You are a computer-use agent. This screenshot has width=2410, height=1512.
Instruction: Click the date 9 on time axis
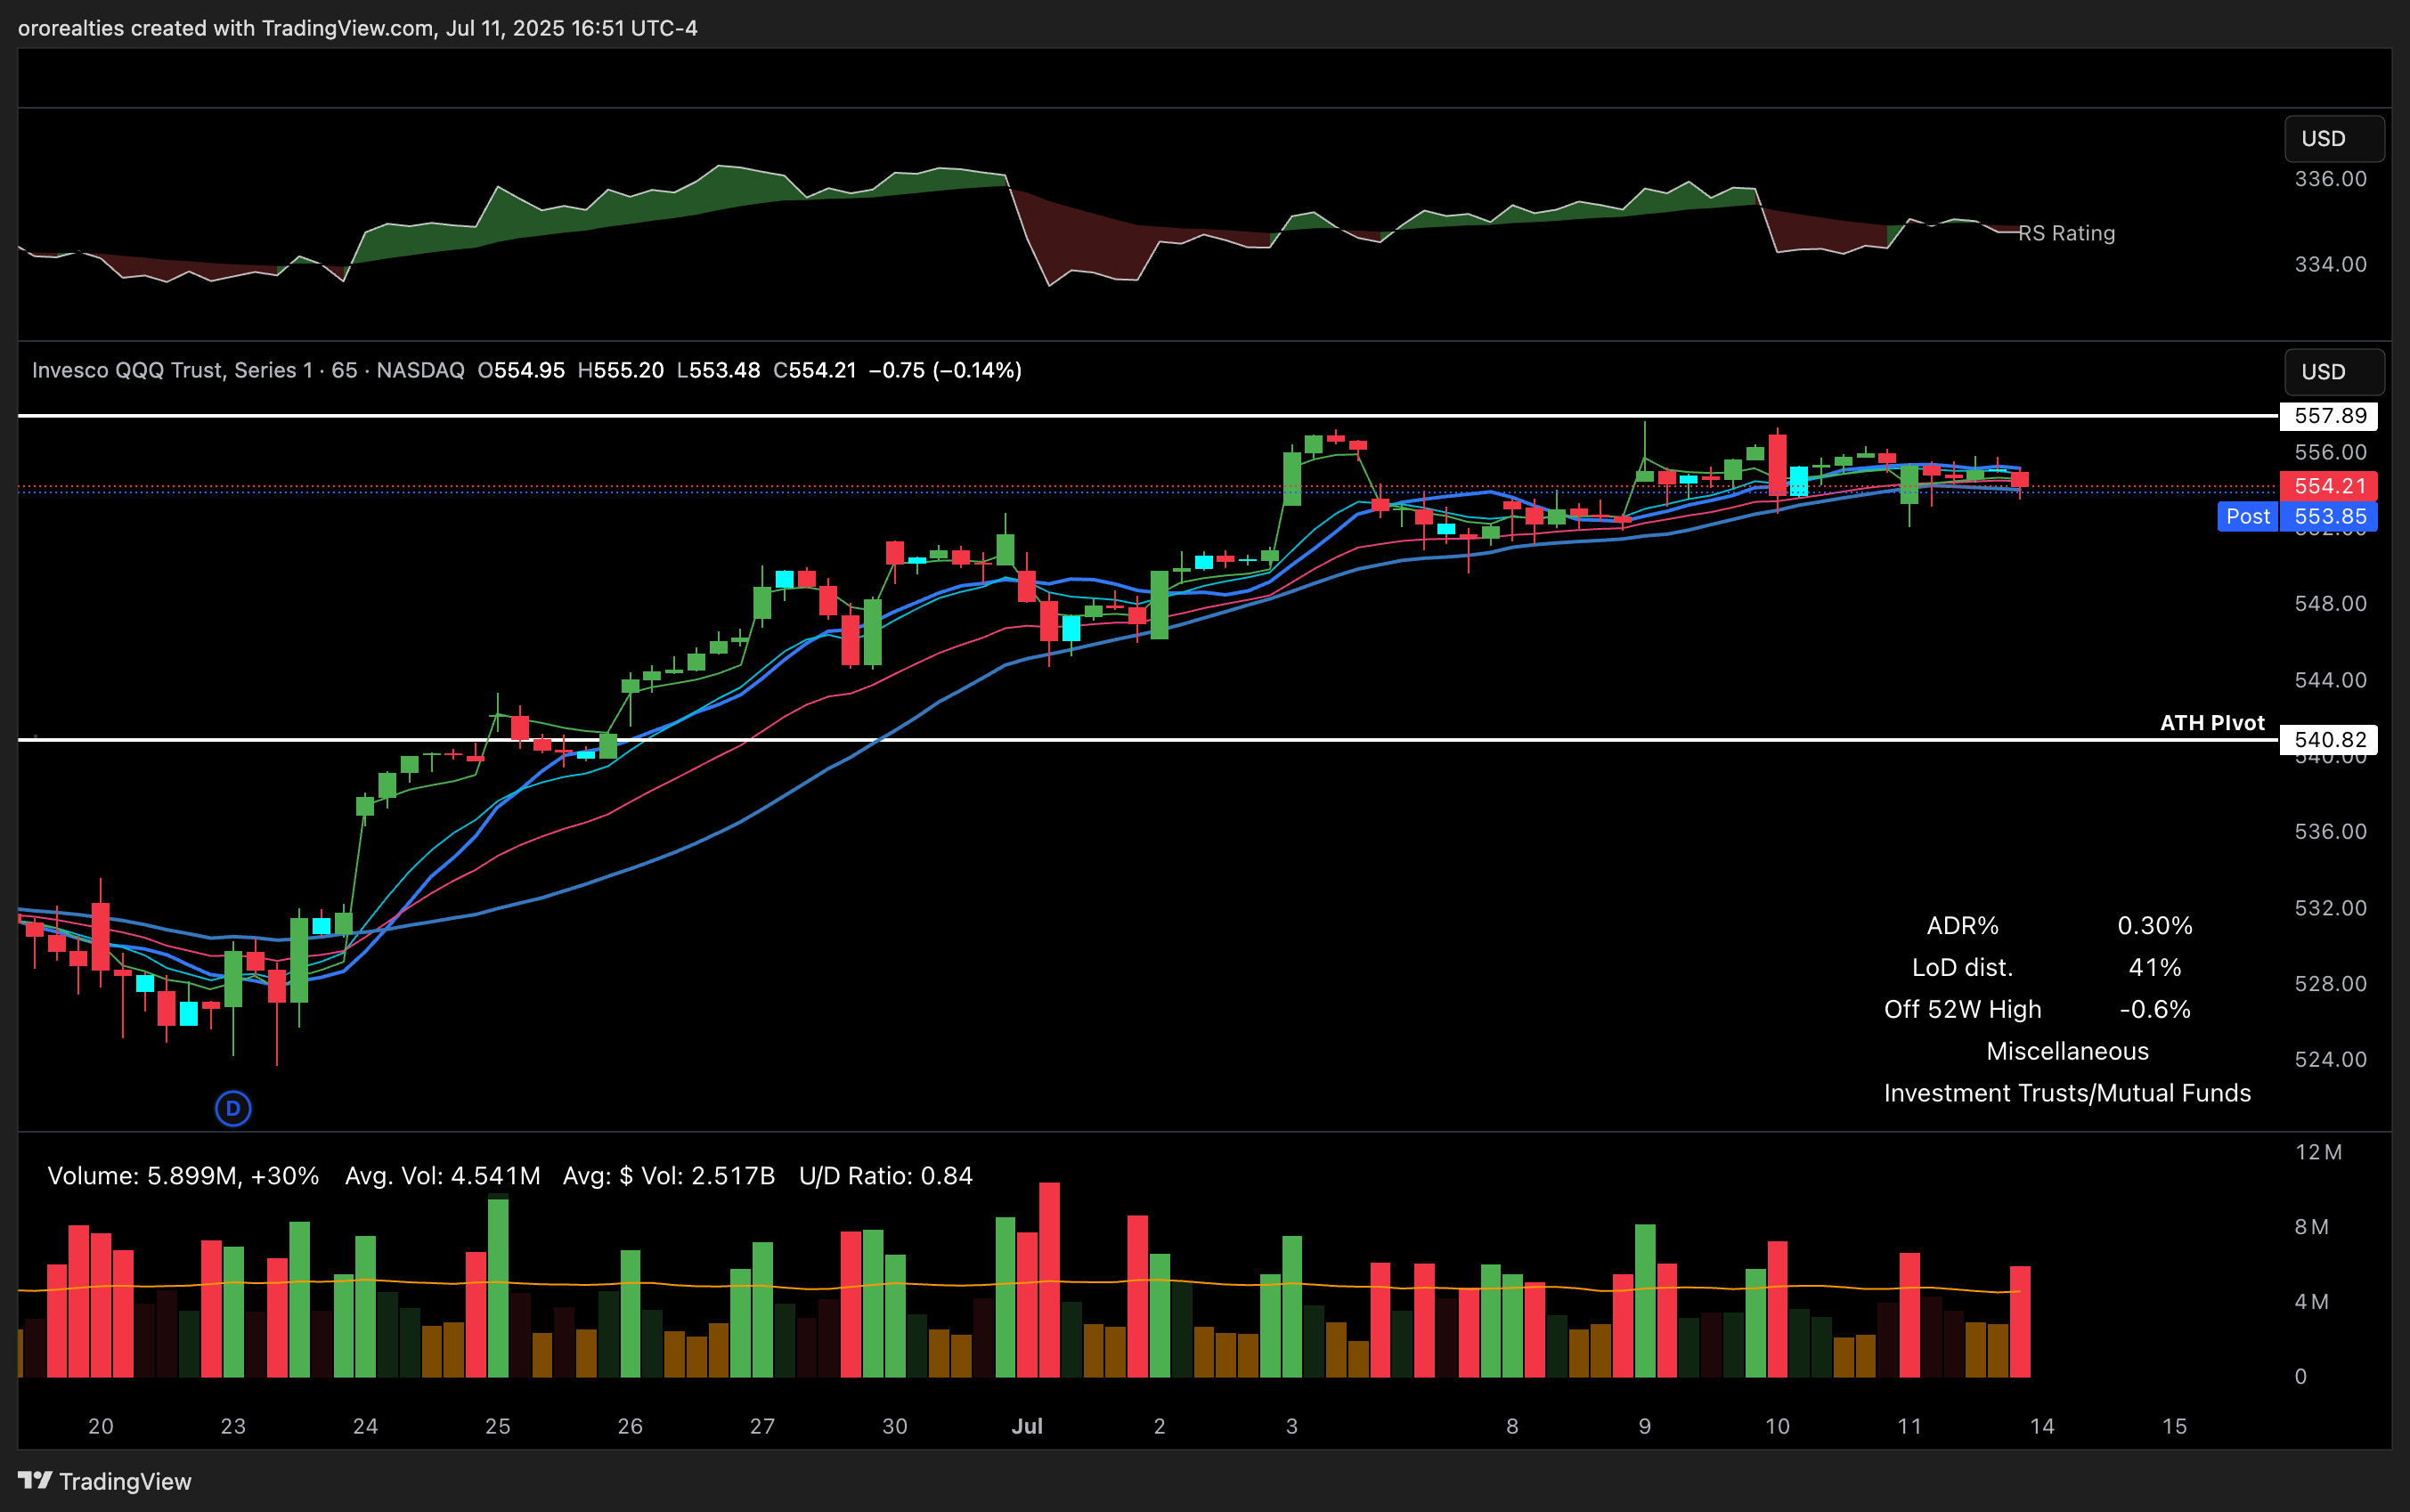click(1645, 1427)
